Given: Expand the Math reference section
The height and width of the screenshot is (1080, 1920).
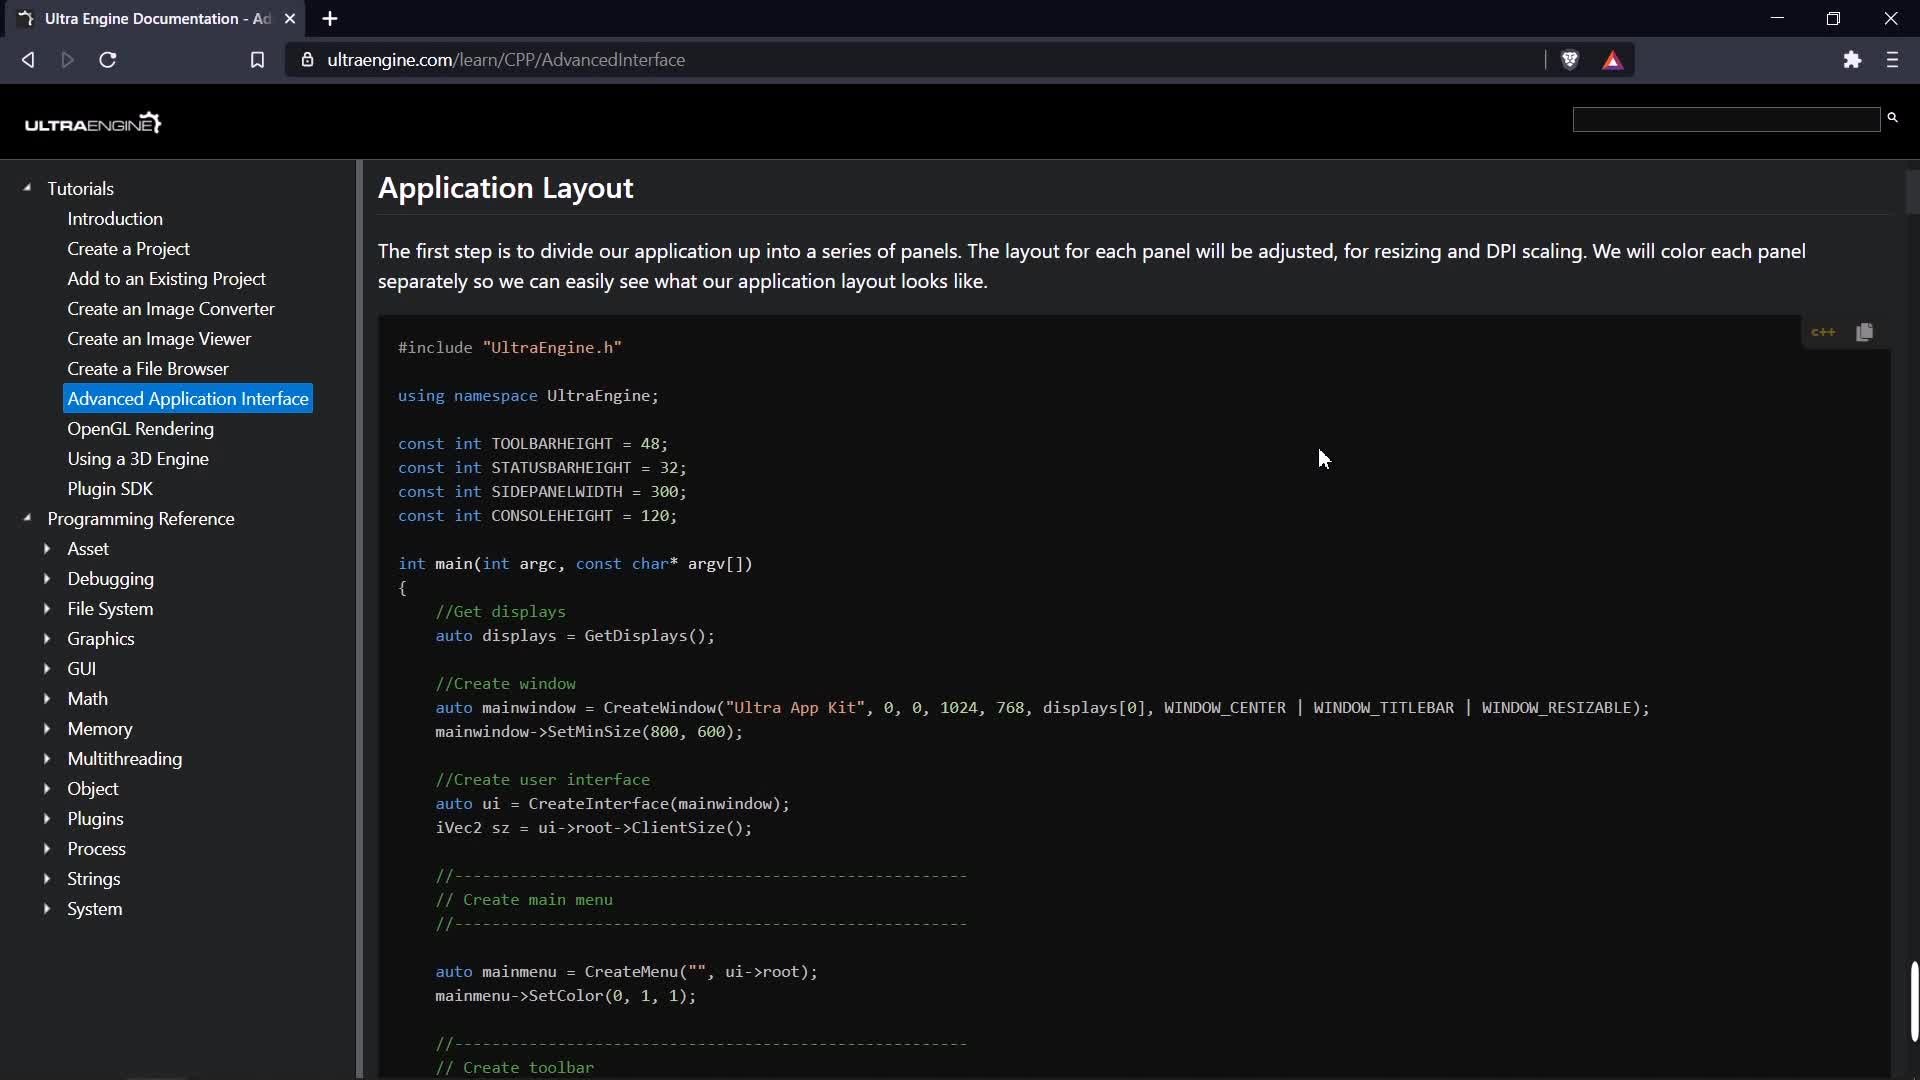Looking at the screenshot, I should [47, 699].
